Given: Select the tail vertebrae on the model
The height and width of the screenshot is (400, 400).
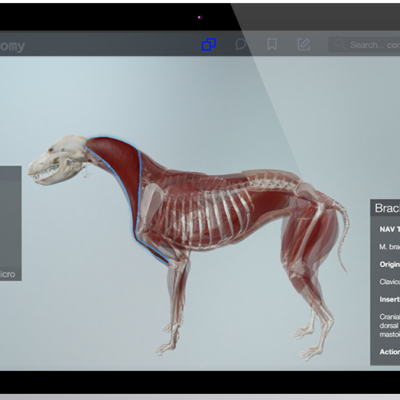Looking at the screenshot, I should tap(343, 233).
